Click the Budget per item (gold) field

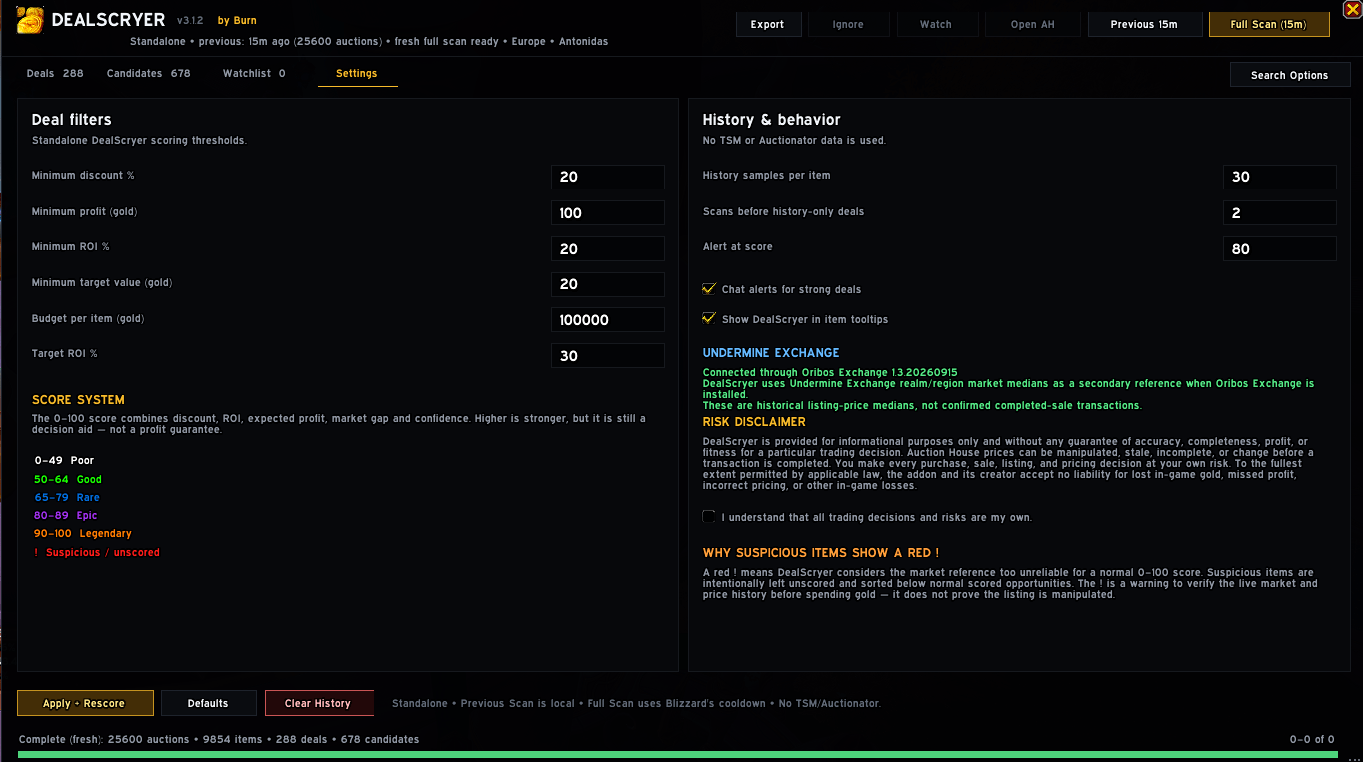608,320
